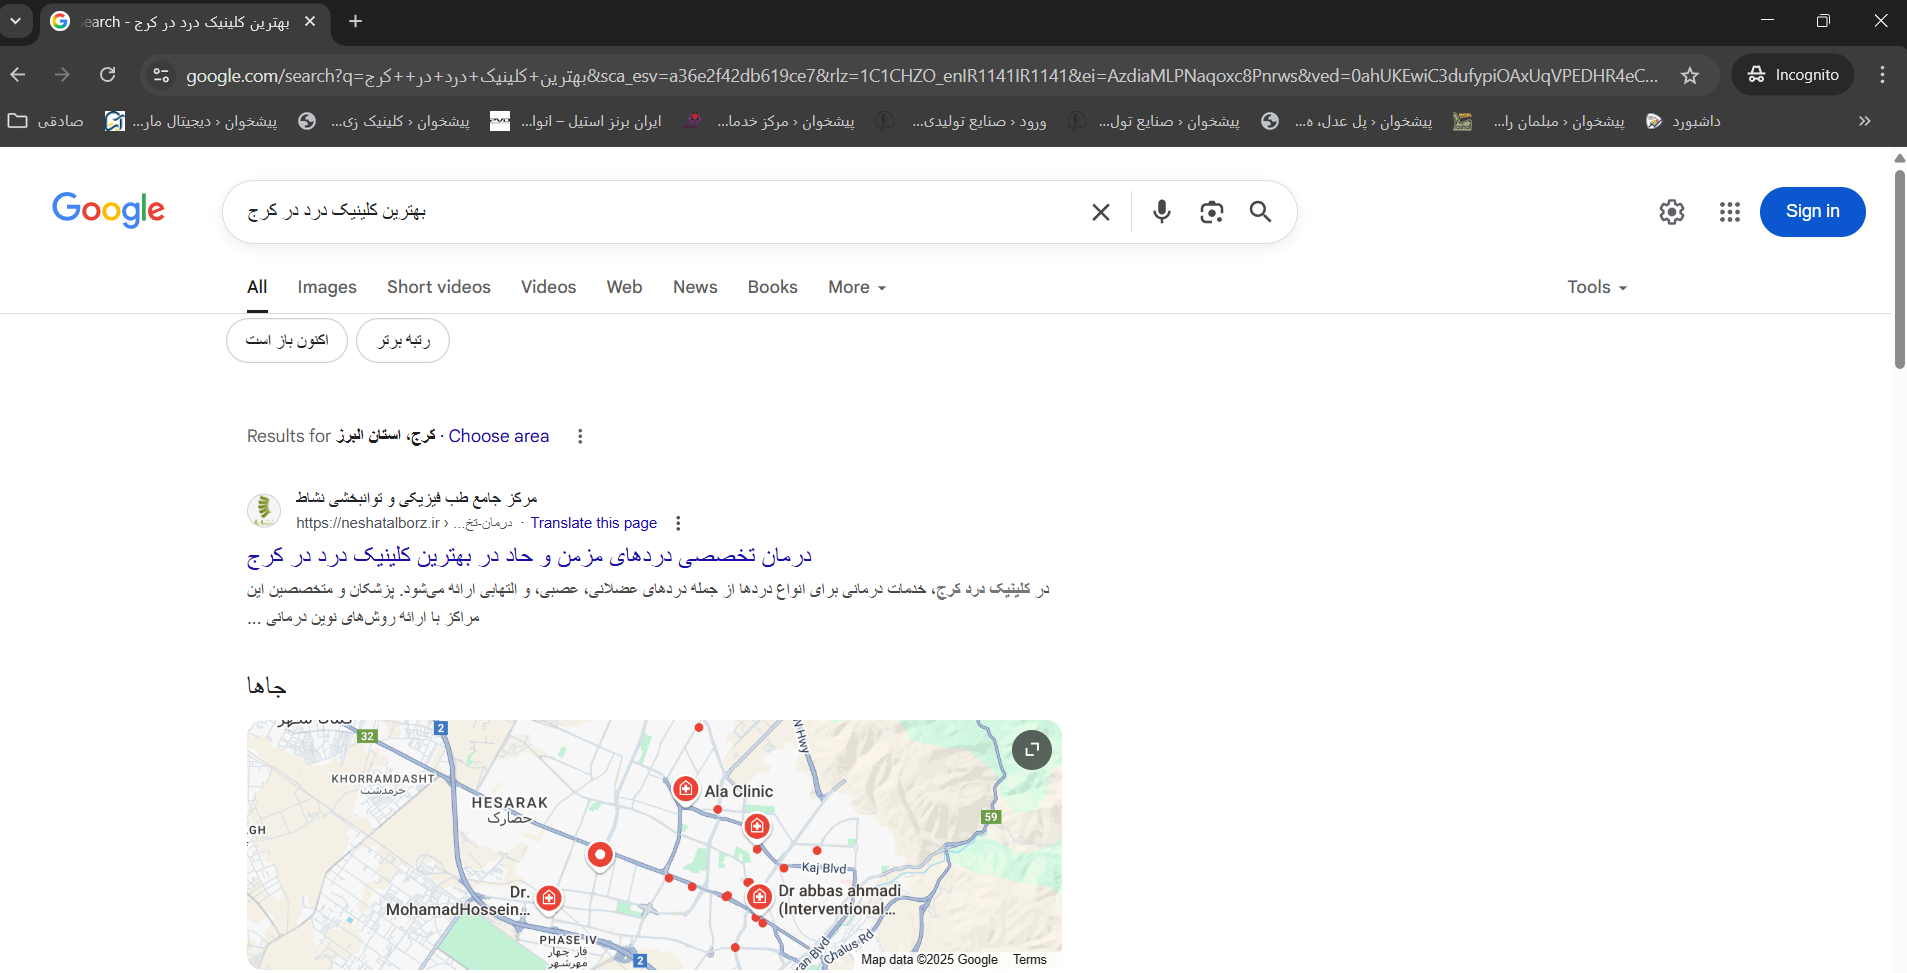Click the address bar URL
Screen dimensions: 1907x973
(921, 76)
